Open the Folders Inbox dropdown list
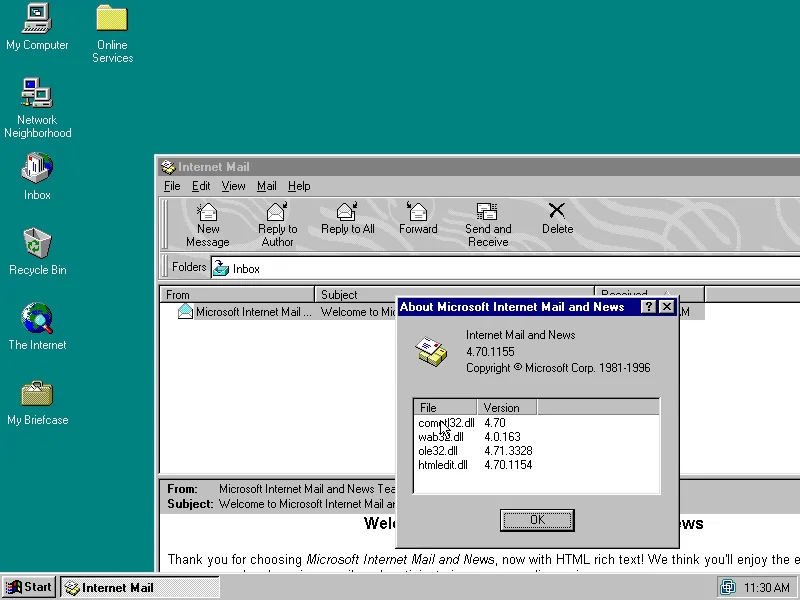 pyautogui.click(x=505, y=268)
